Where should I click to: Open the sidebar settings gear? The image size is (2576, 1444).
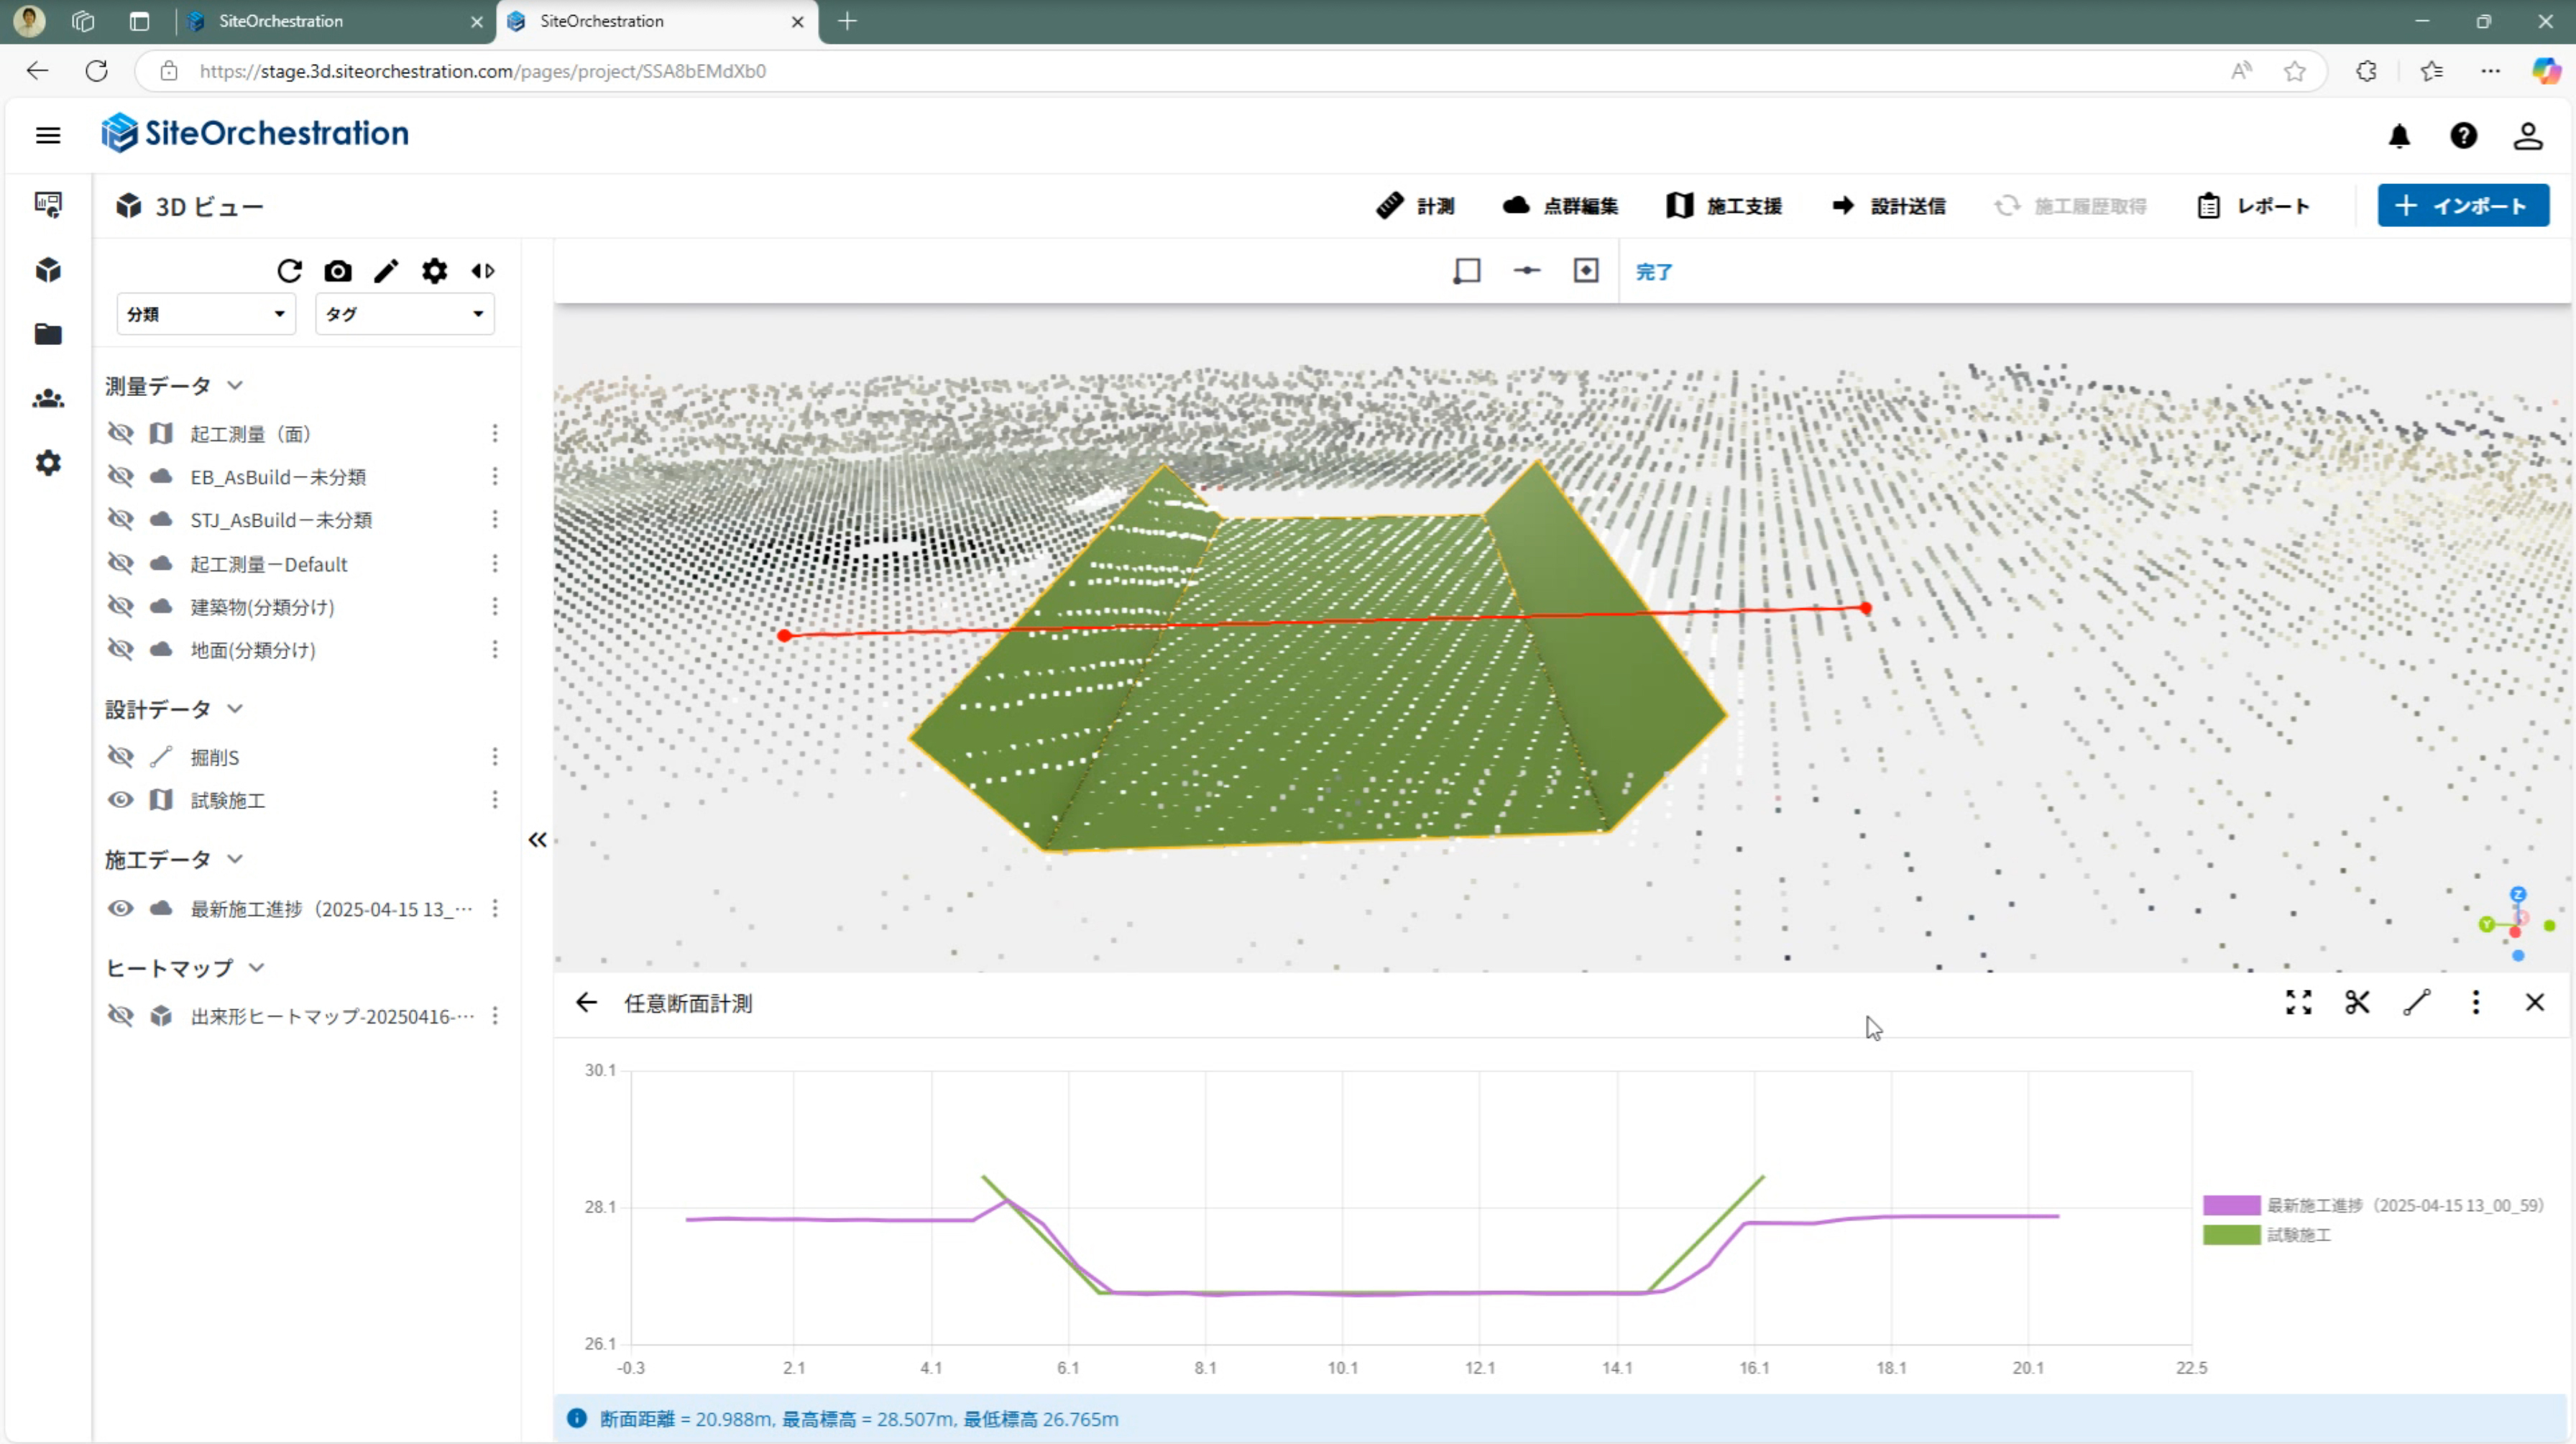[48, 463]
